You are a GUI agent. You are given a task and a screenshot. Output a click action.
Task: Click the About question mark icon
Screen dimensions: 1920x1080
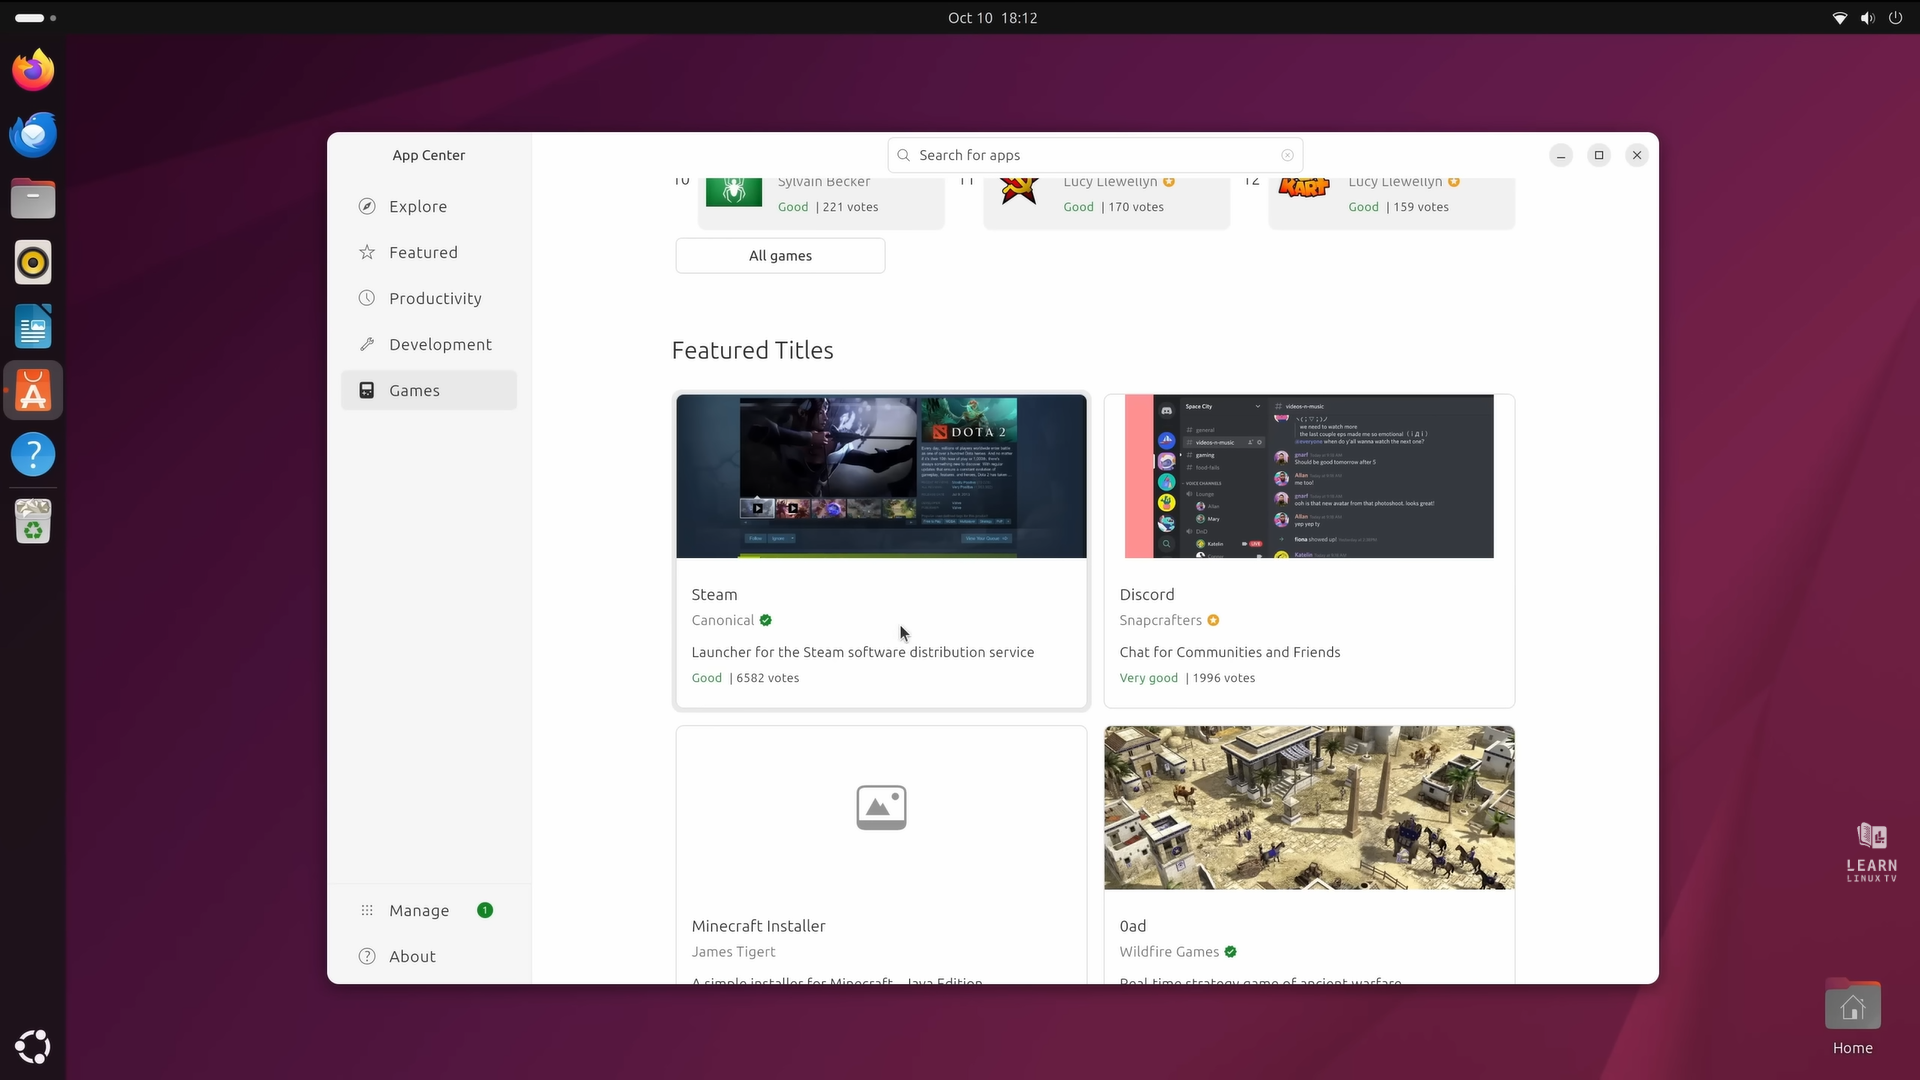367,956
